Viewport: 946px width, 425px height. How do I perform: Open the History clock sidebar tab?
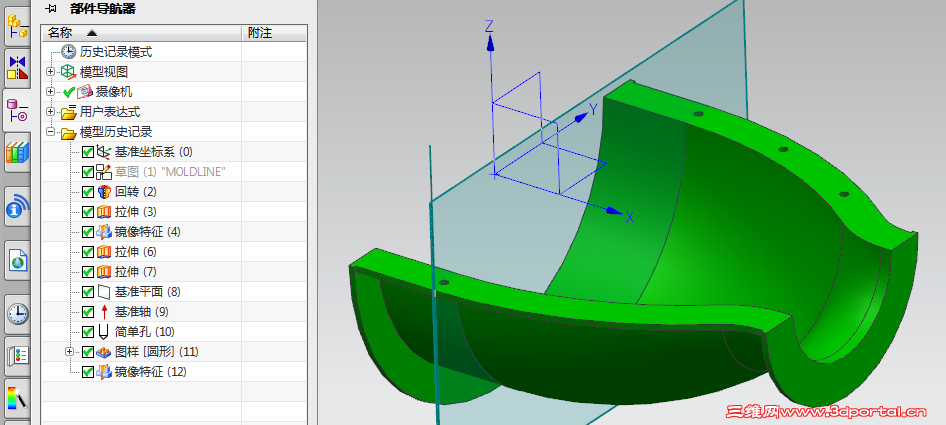point(18,314)
